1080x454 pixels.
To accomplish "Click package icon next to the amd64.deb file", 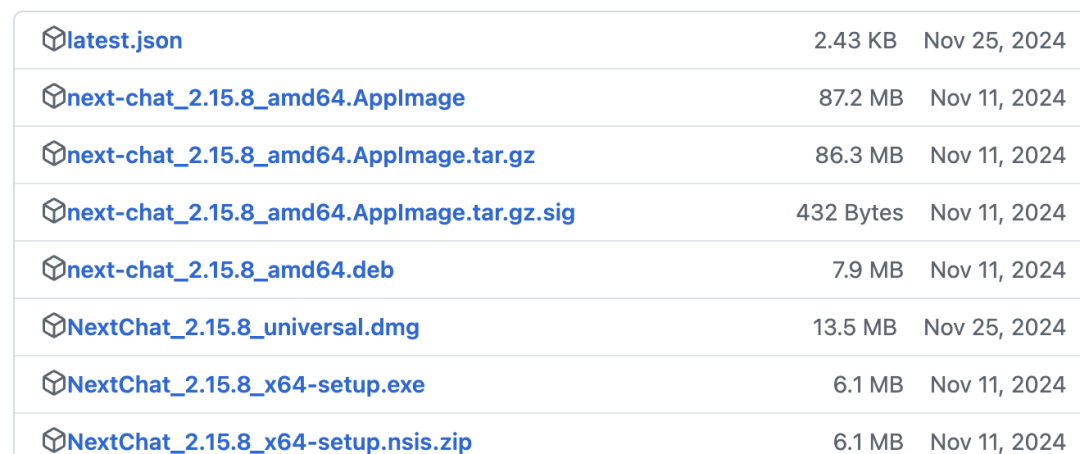I will (53, 269).
